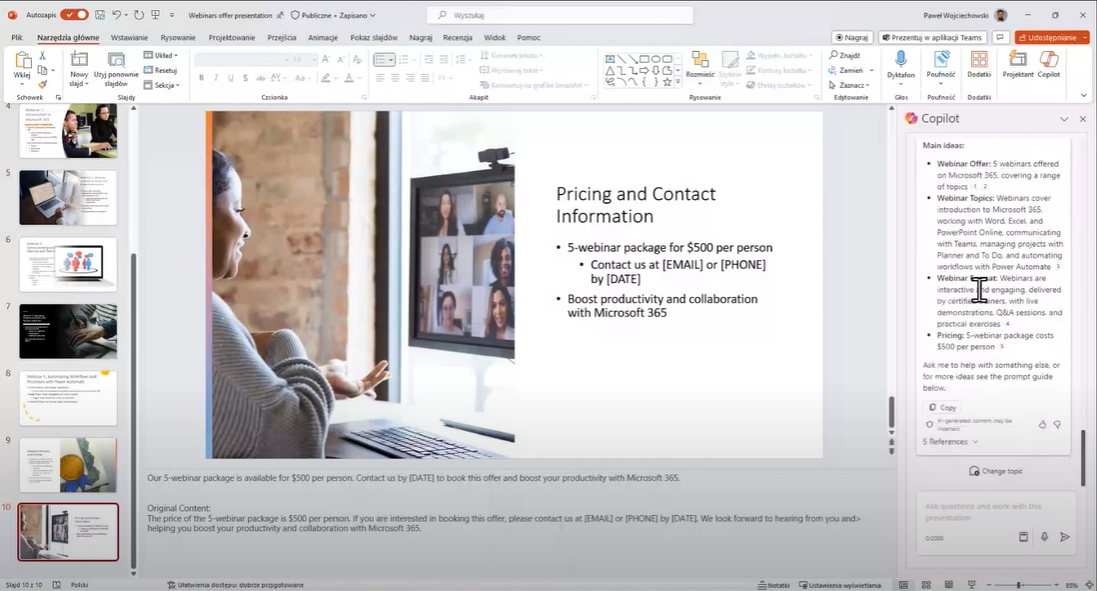Click the Wklej paste icon
This screenshot has height=591, width=1097.
tap(22, 61)
